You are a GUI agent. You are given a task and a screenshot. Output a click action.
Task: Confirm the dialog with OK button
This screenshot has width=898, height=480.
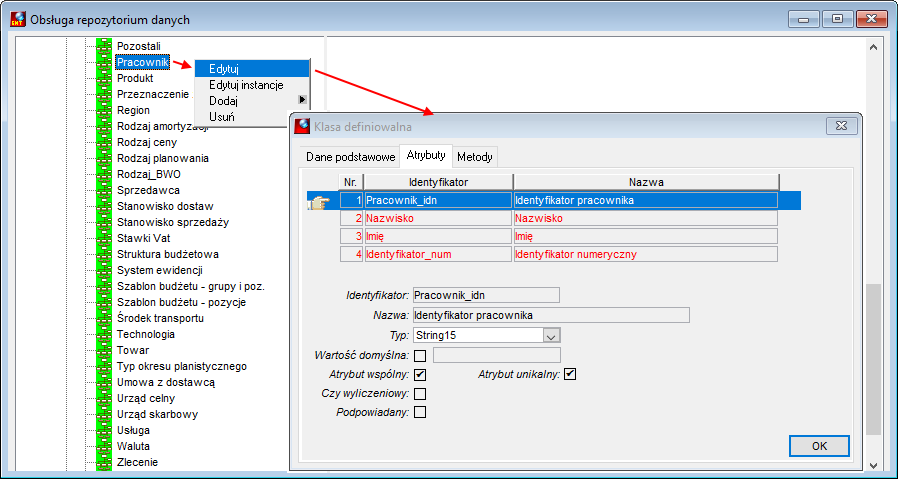[819, 446]
